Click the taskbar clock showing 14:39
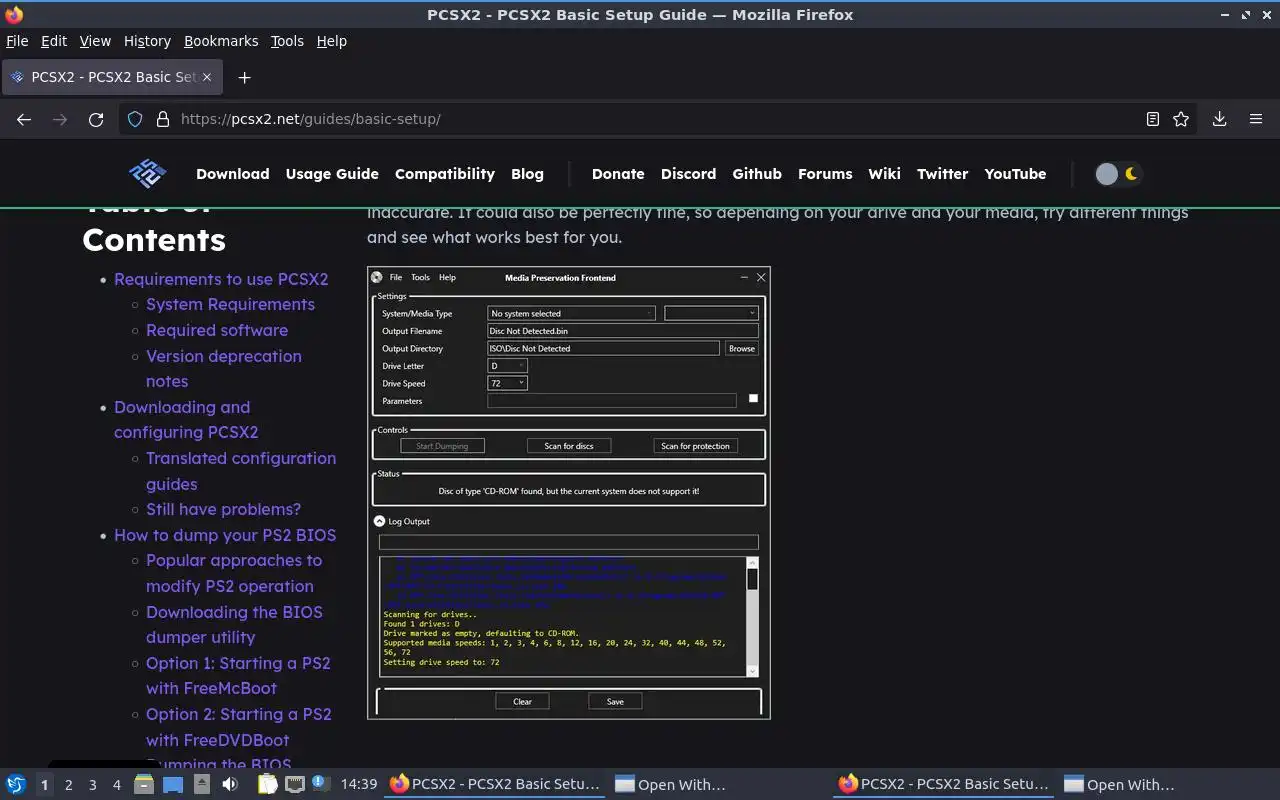The height and width of the screenshot is (800, 1280). coord(359,785)
